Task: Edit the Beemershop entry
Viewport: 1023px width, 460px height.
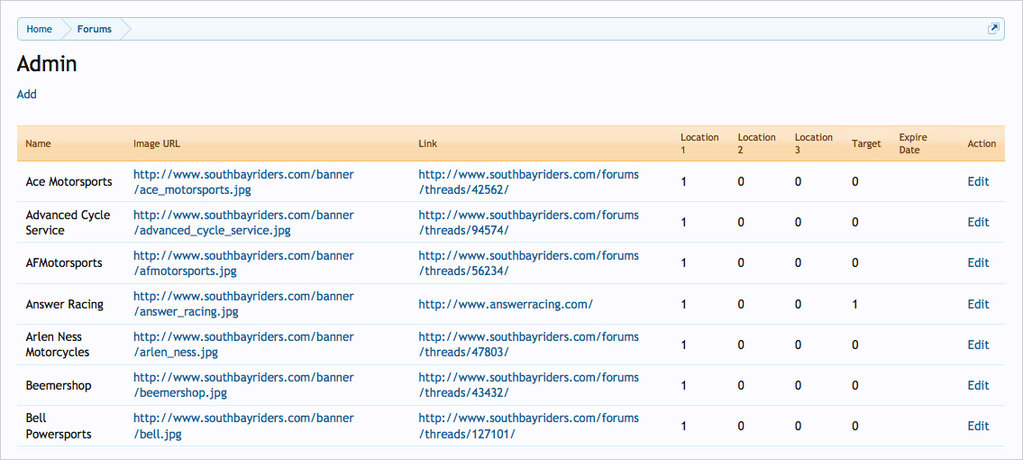Action: tap(977, 385)
